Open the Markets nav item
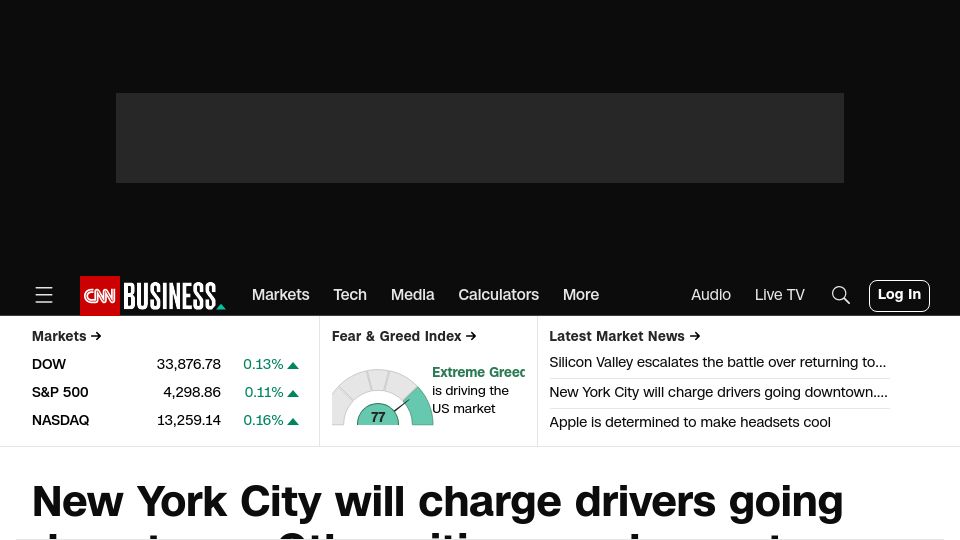The height and width of the screenshot is (540, 960). (x=280, y=294)
